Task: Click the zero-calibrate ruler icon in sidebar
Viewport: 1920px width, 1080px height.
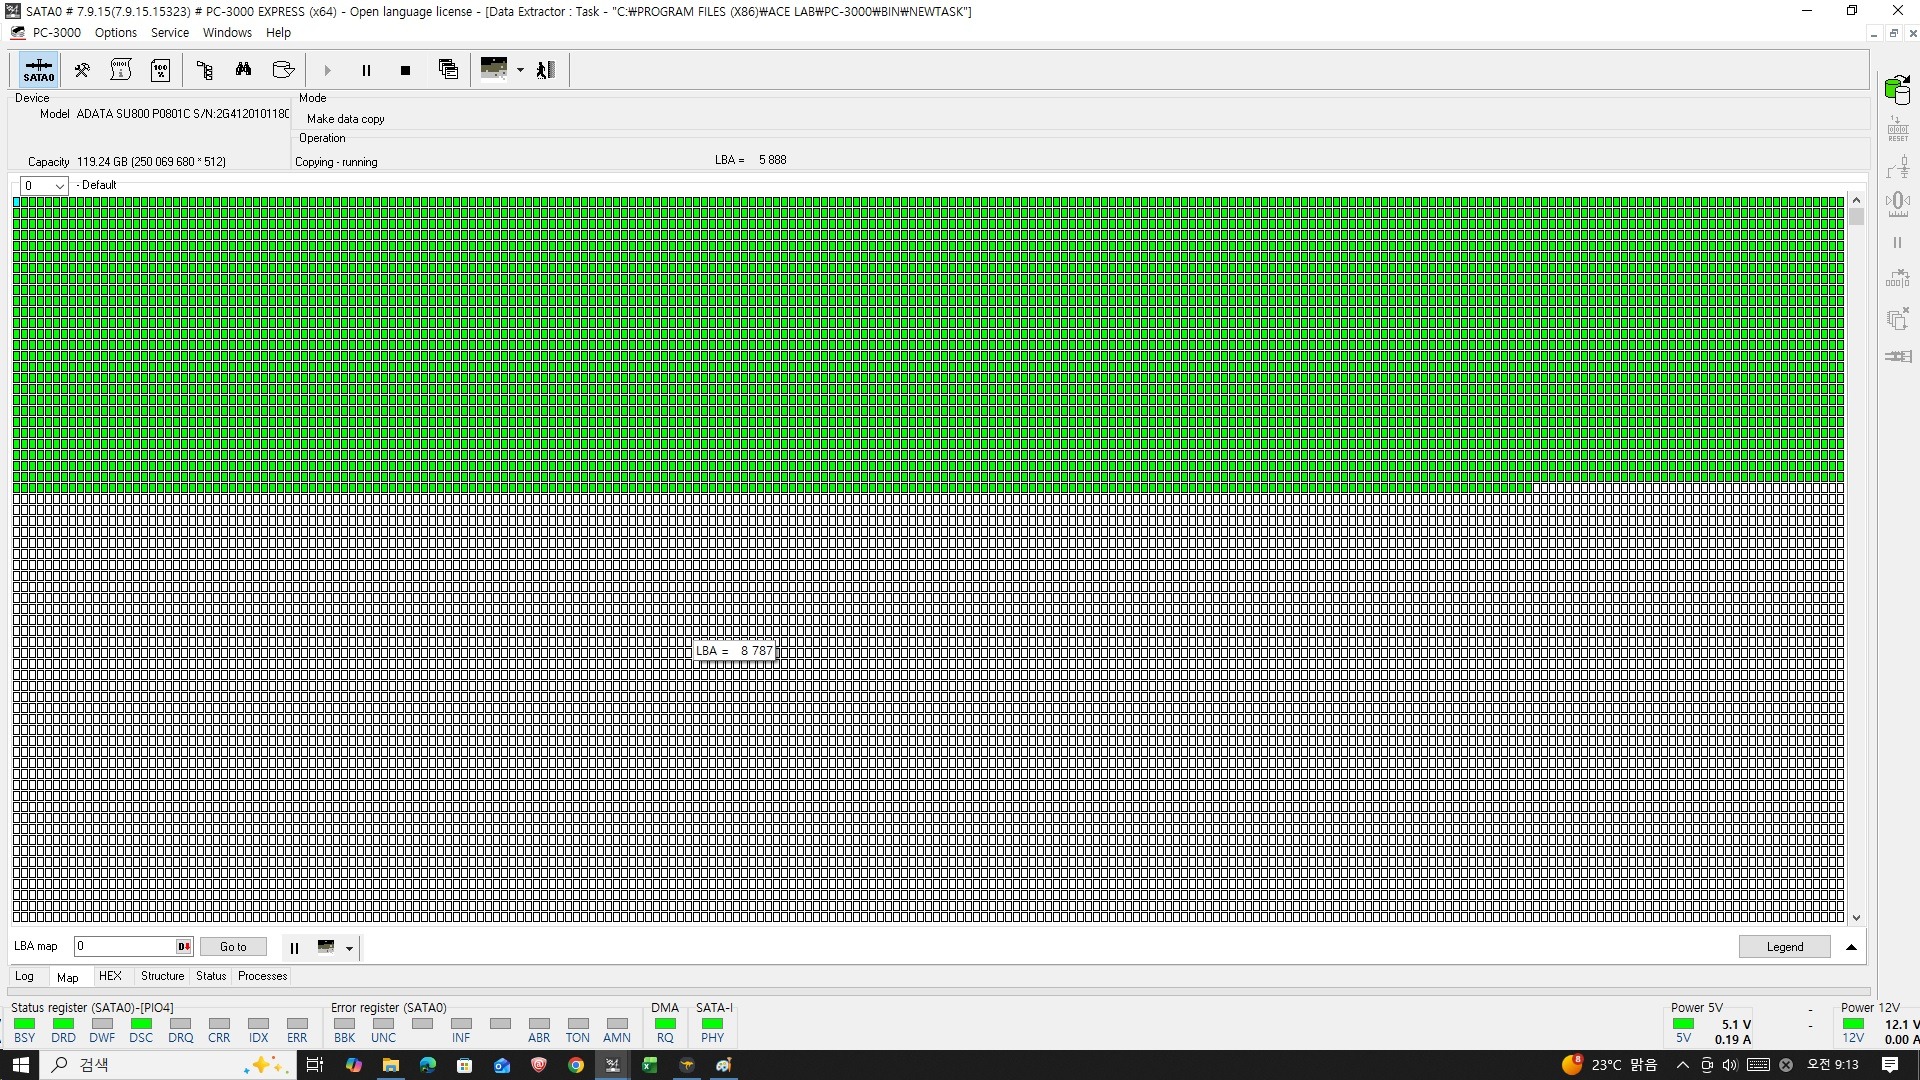Action: pos(1897,204)
